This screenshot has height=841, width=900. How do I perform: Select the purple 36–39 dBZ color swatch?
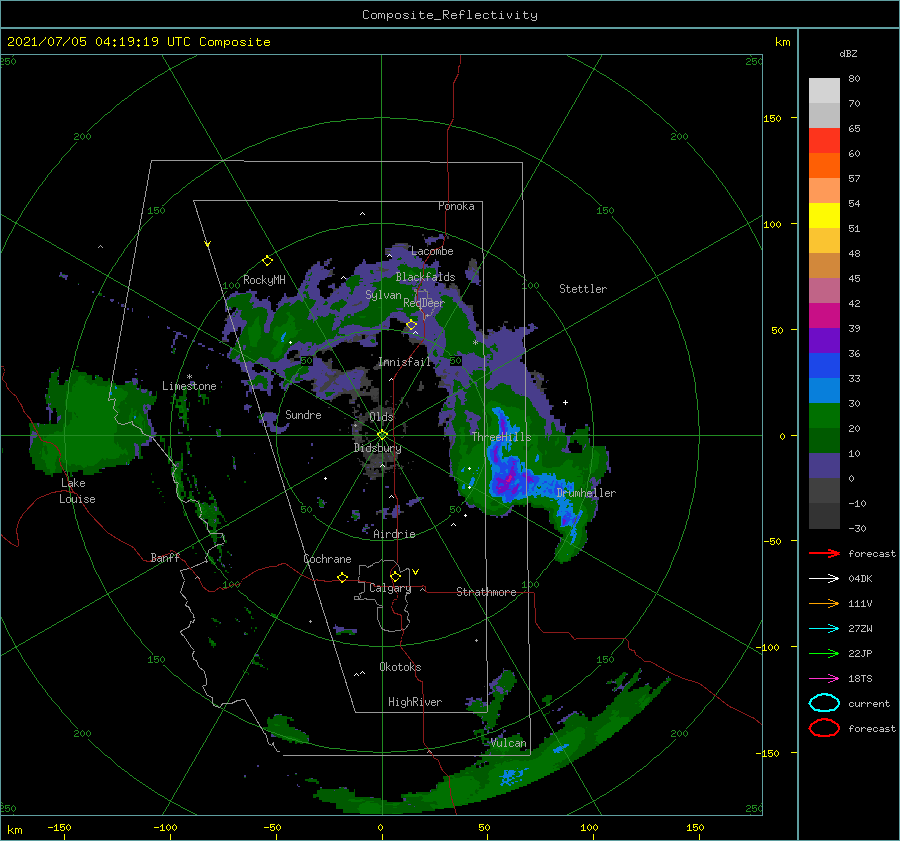[824, 340]
